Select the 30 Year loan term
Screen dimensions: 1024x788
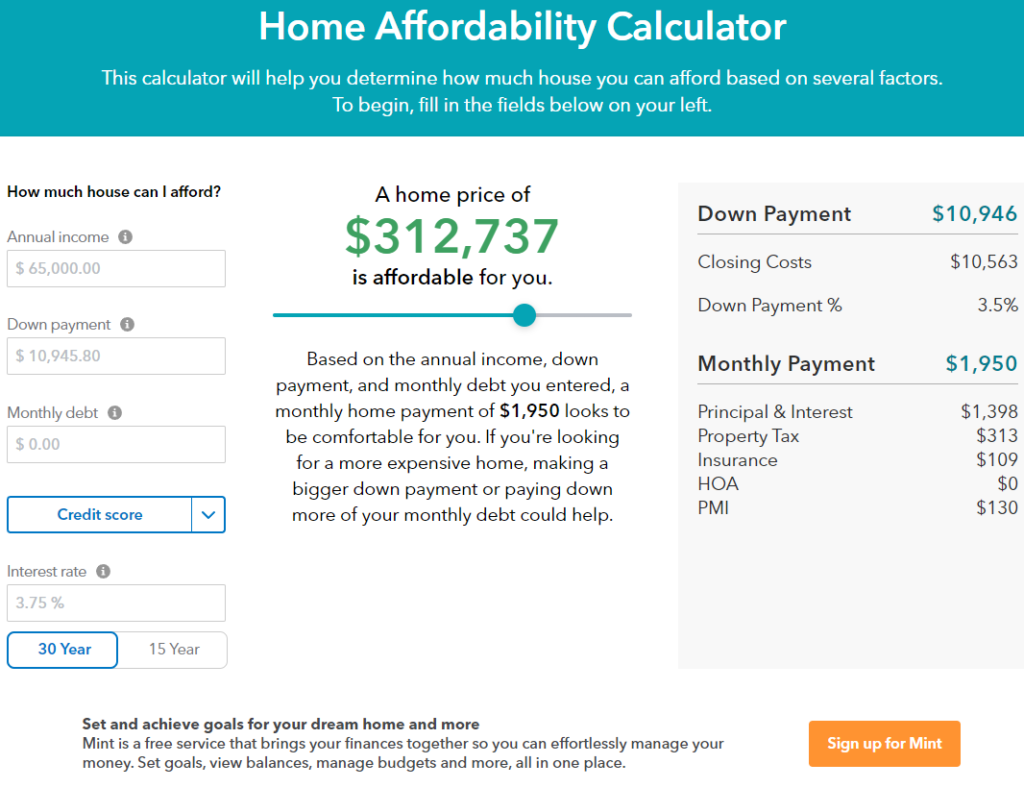click(x=63, y=650)
